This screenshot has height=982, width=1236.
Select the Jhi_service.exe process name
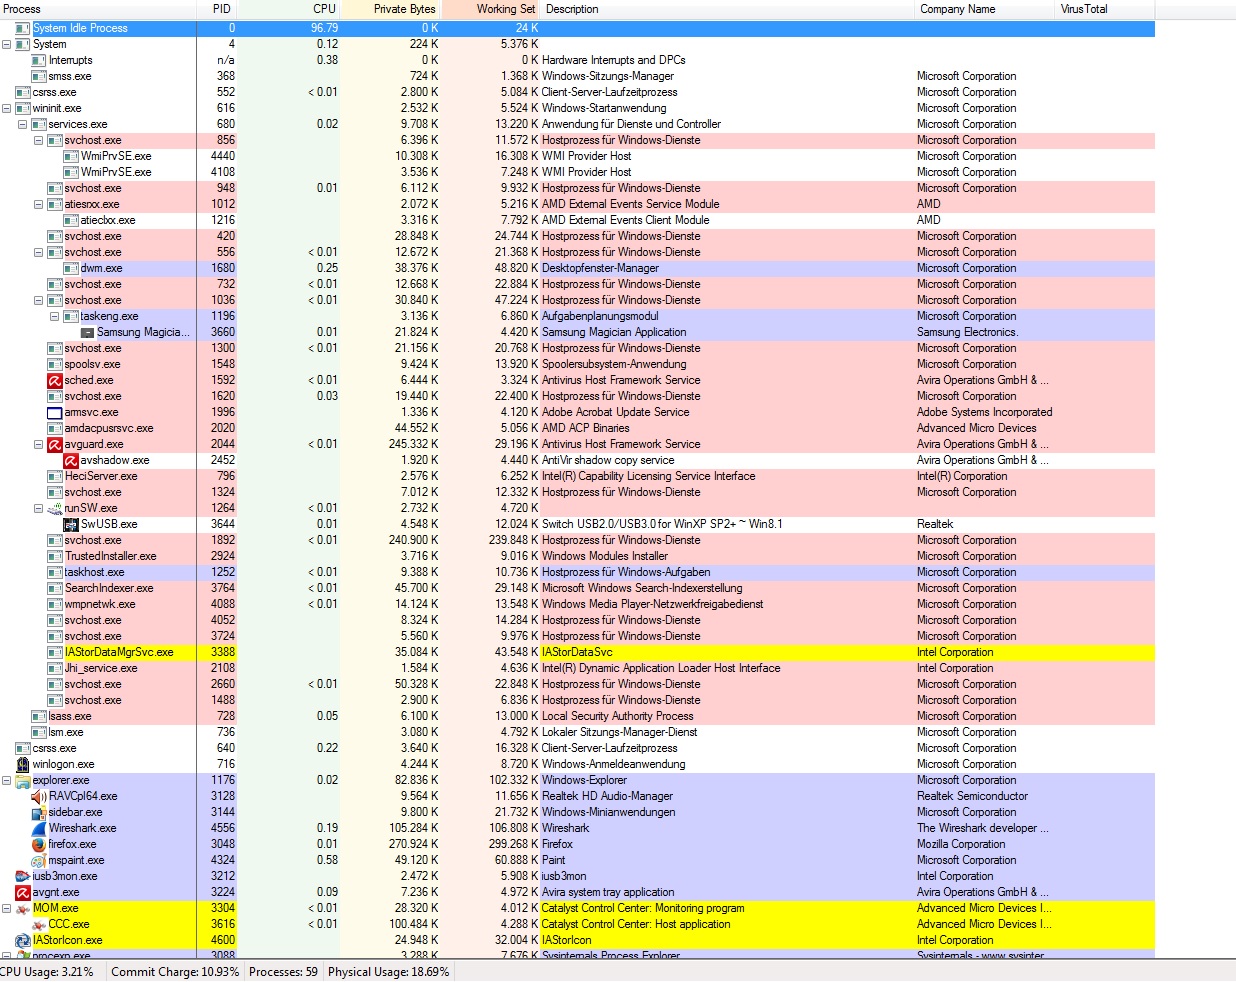click(101, 668)
